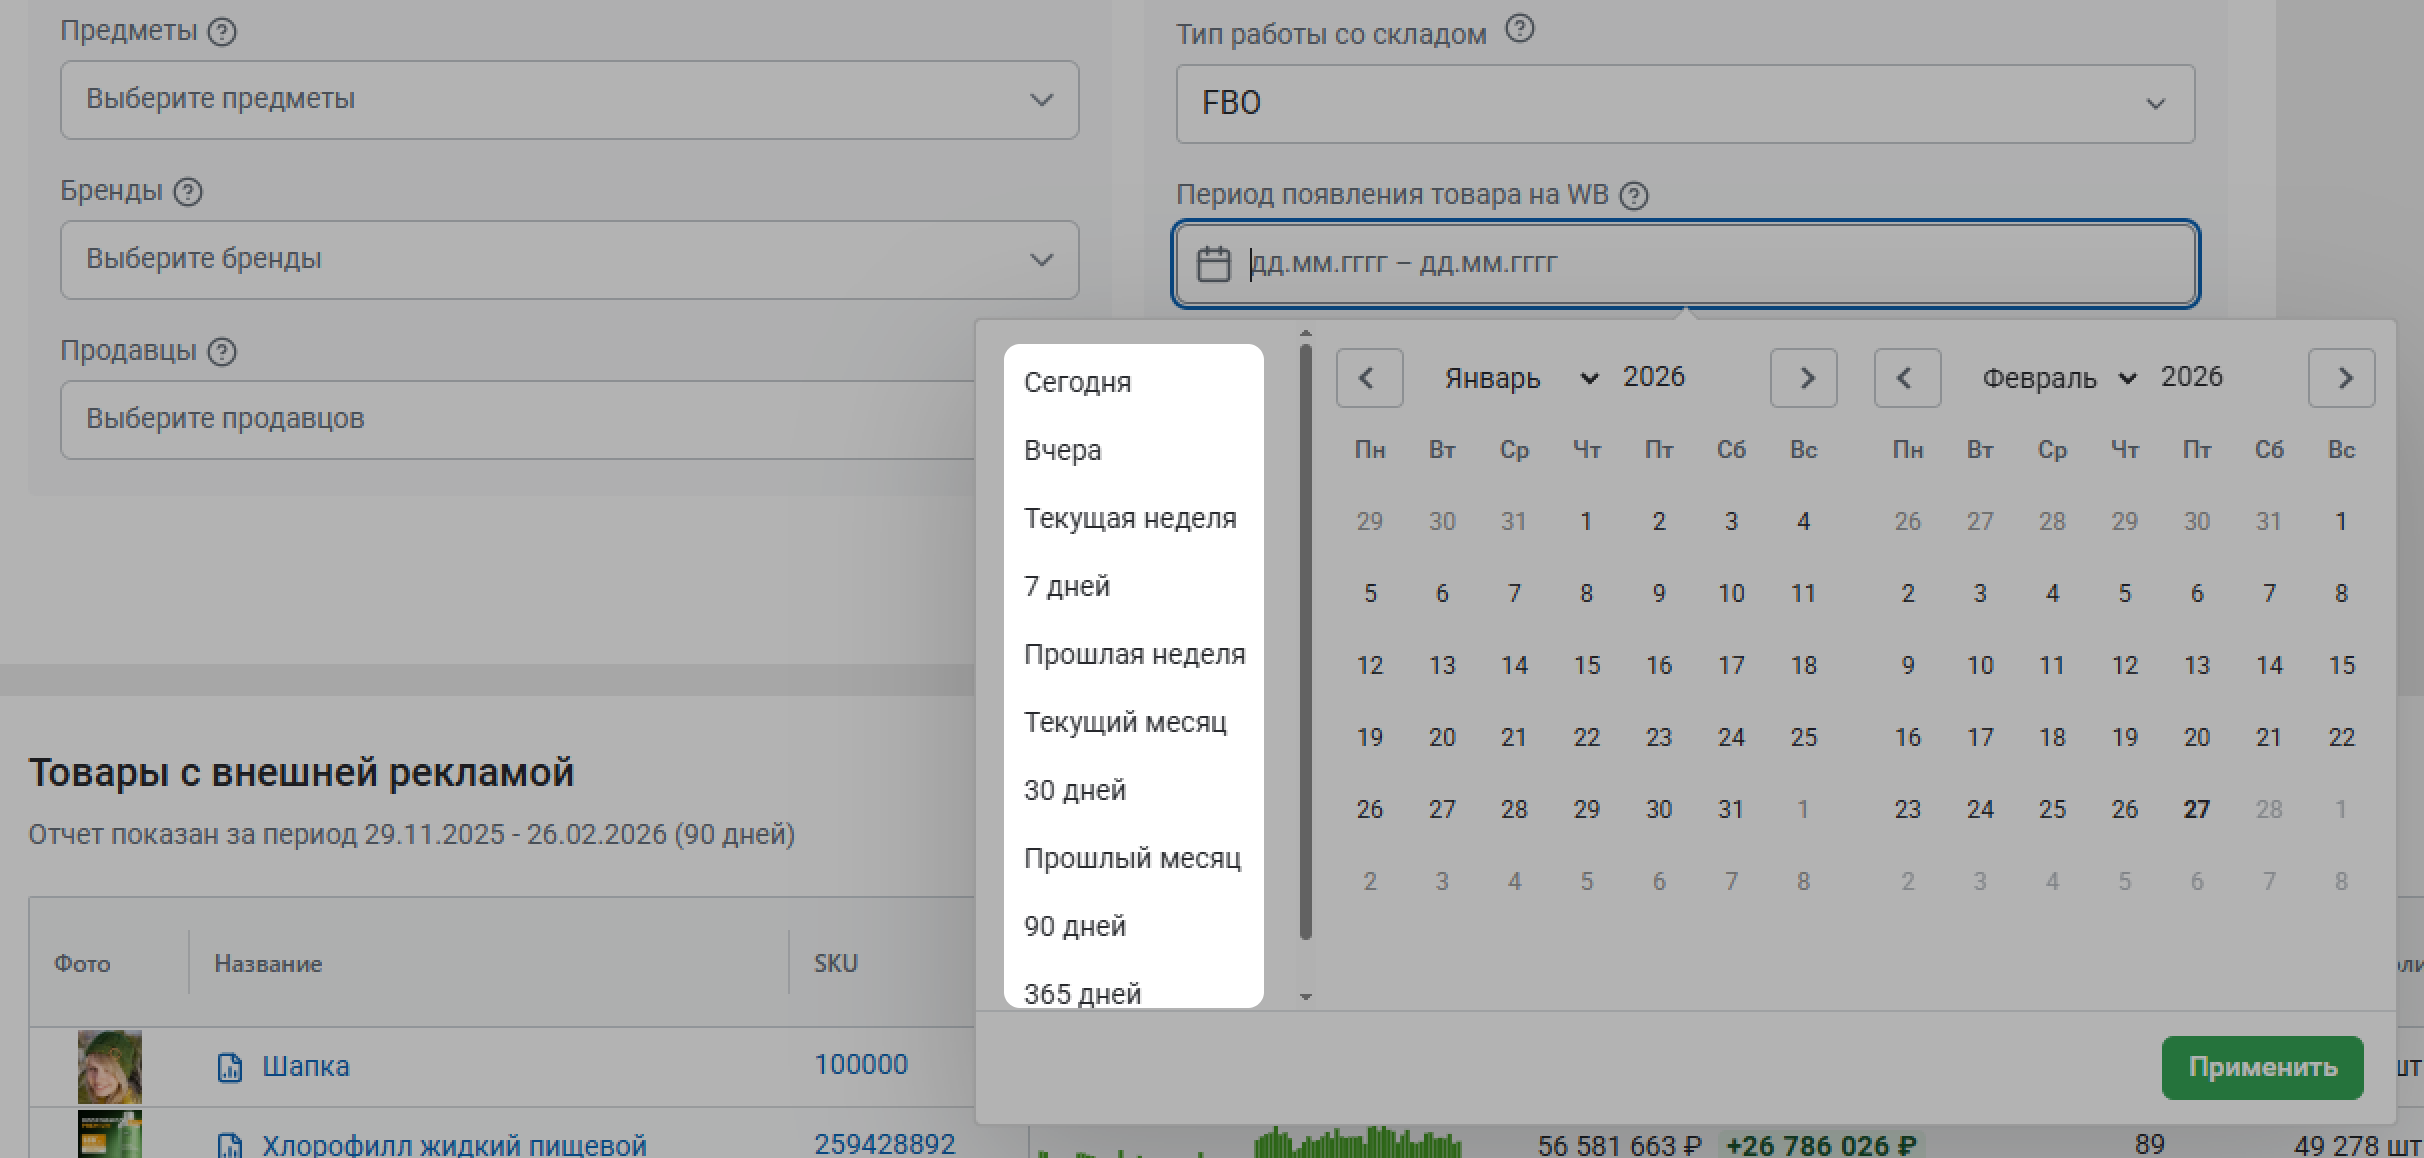Open SKU link 100000

(x=861, y=1065)
